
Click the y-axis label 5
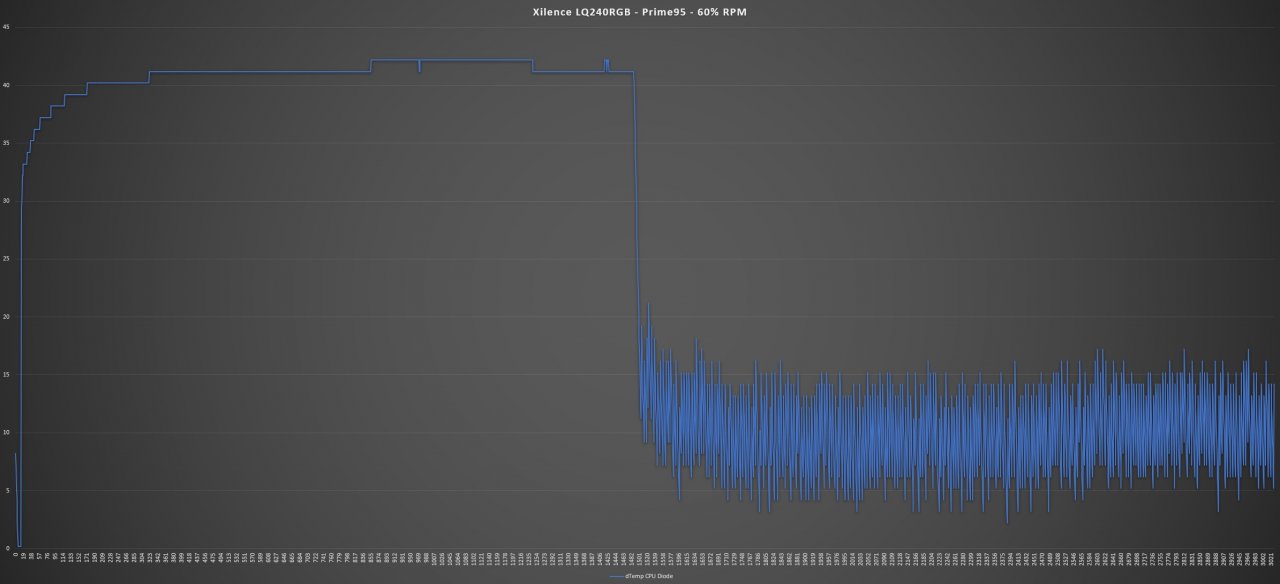point(8,490)
